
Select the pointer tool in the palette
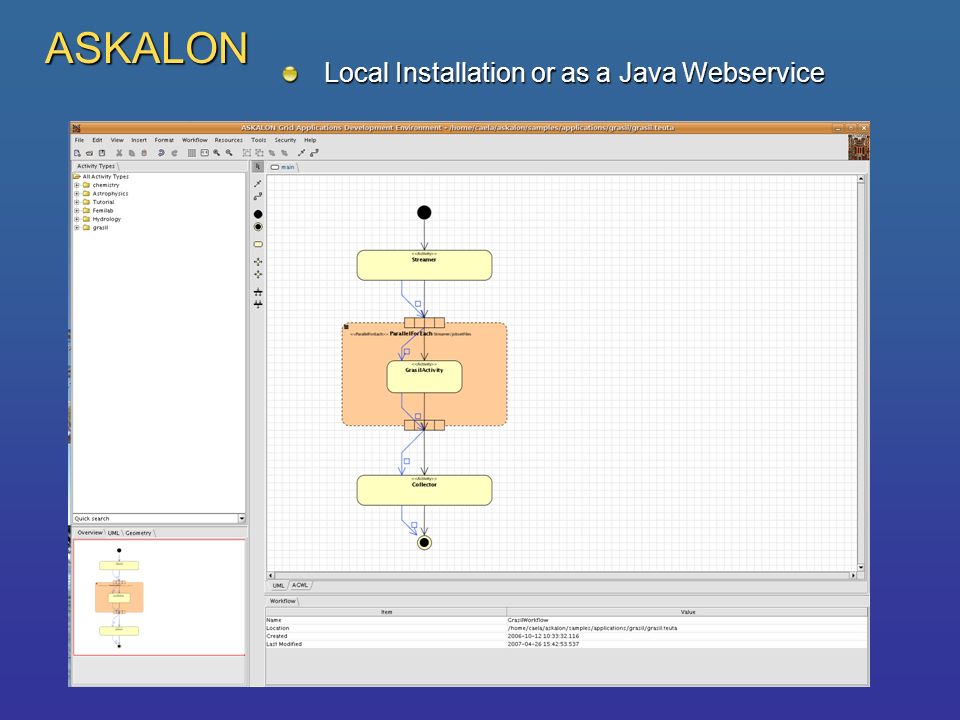258,167
